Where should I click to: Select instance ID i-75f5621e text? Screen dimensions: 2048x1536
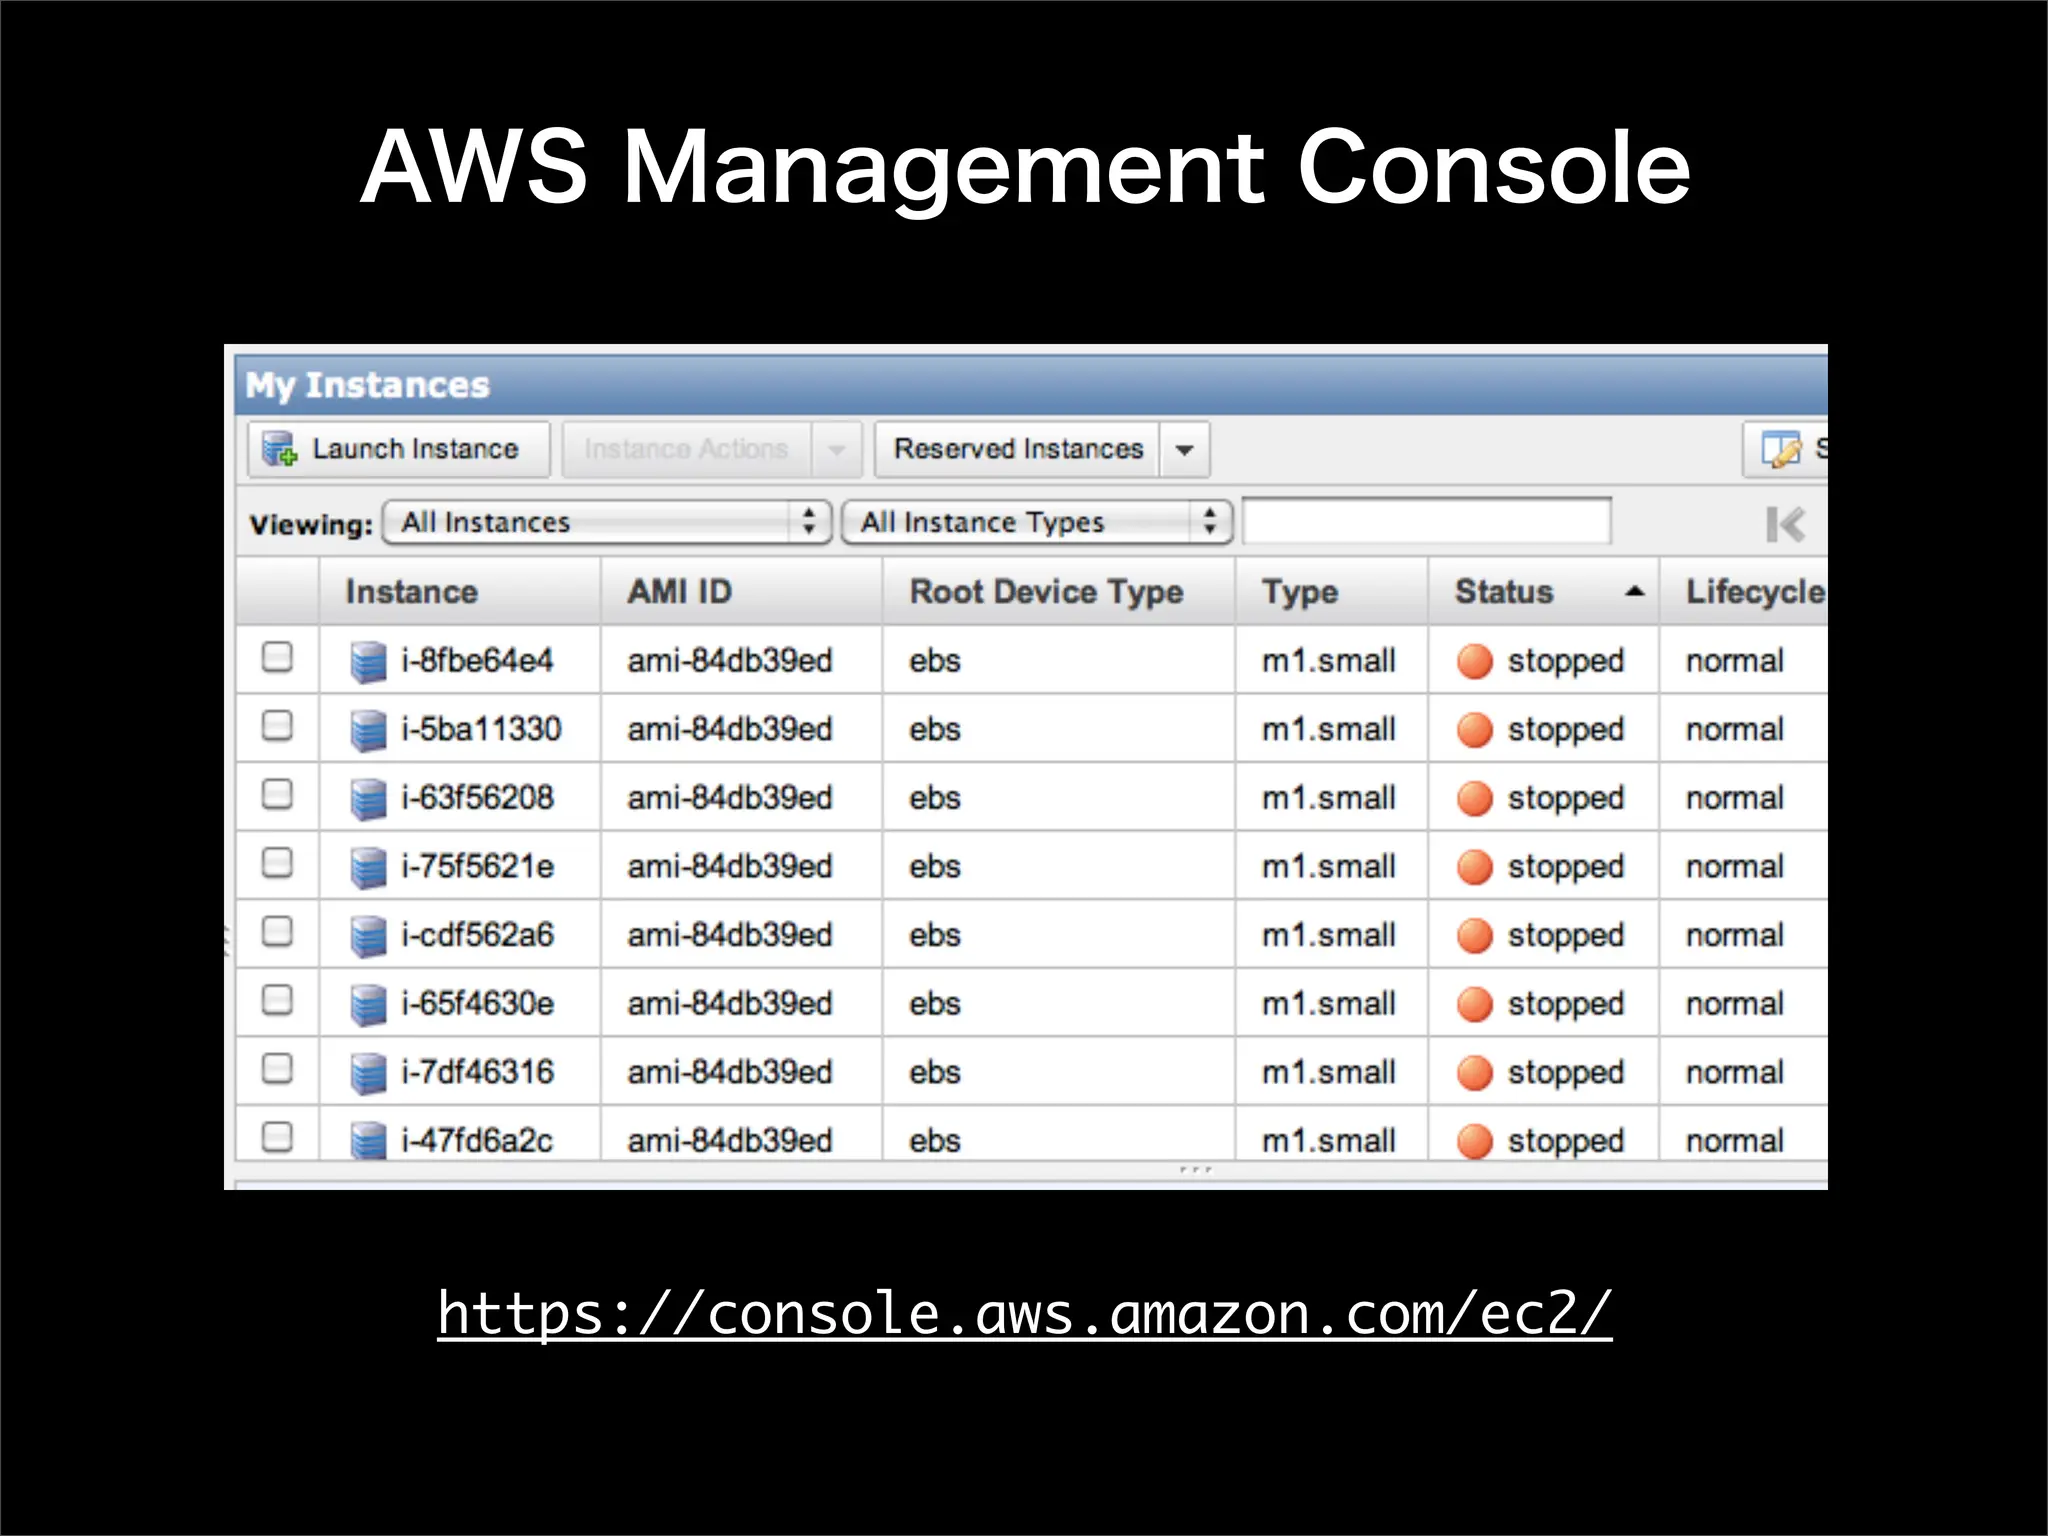click(x=477, y=866)
